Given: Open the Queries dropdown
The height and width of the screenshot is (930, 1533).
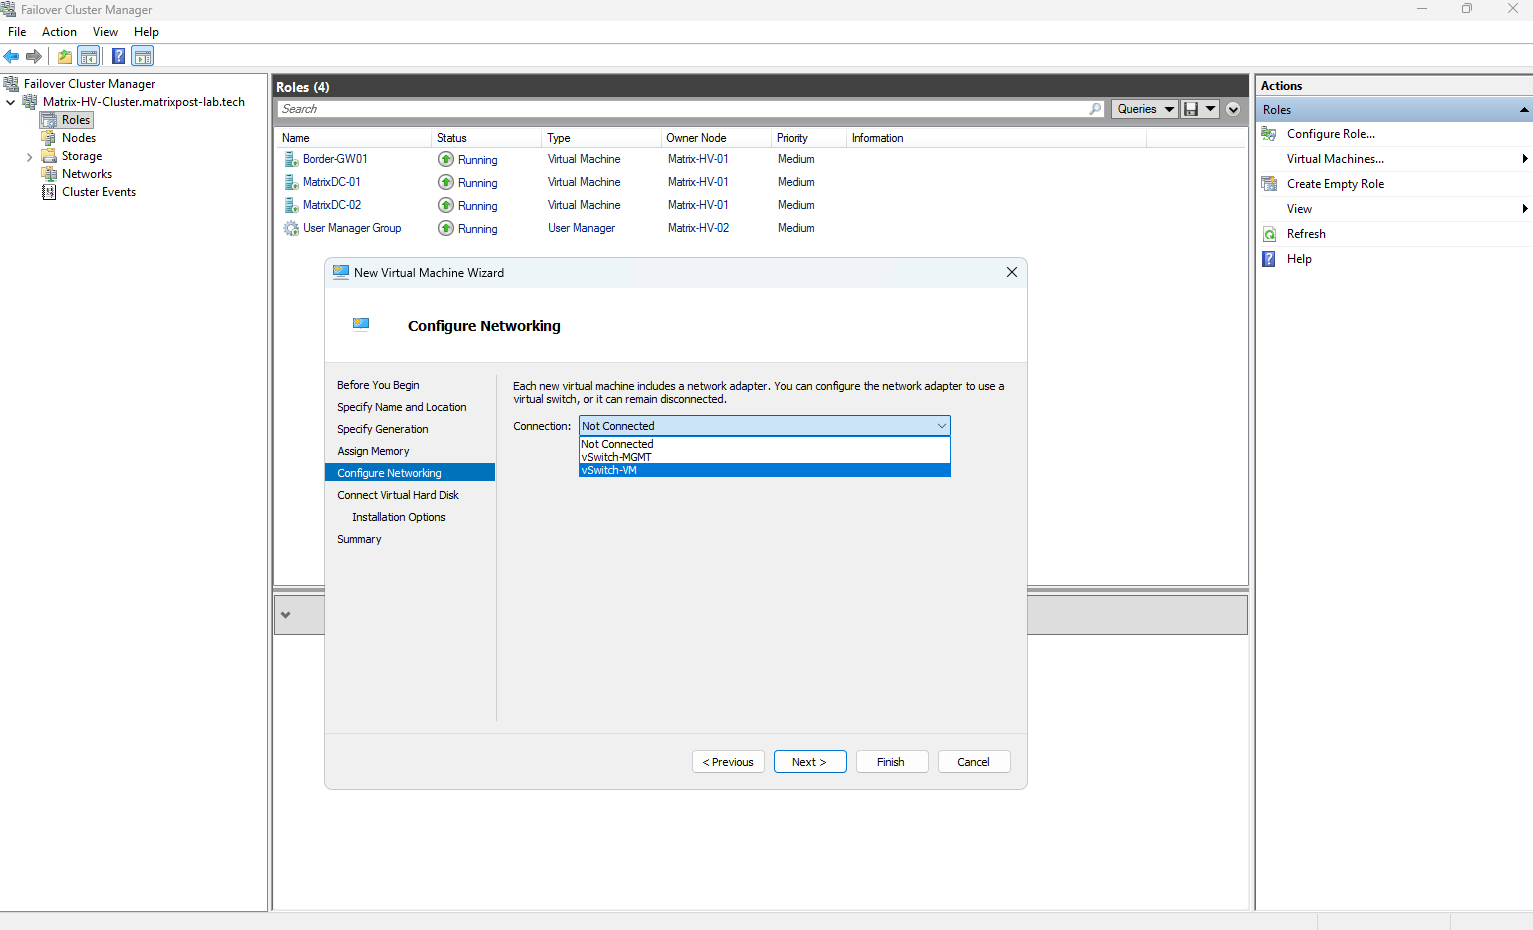Looking at the screenshot, I should click(x=1144, y=109).
